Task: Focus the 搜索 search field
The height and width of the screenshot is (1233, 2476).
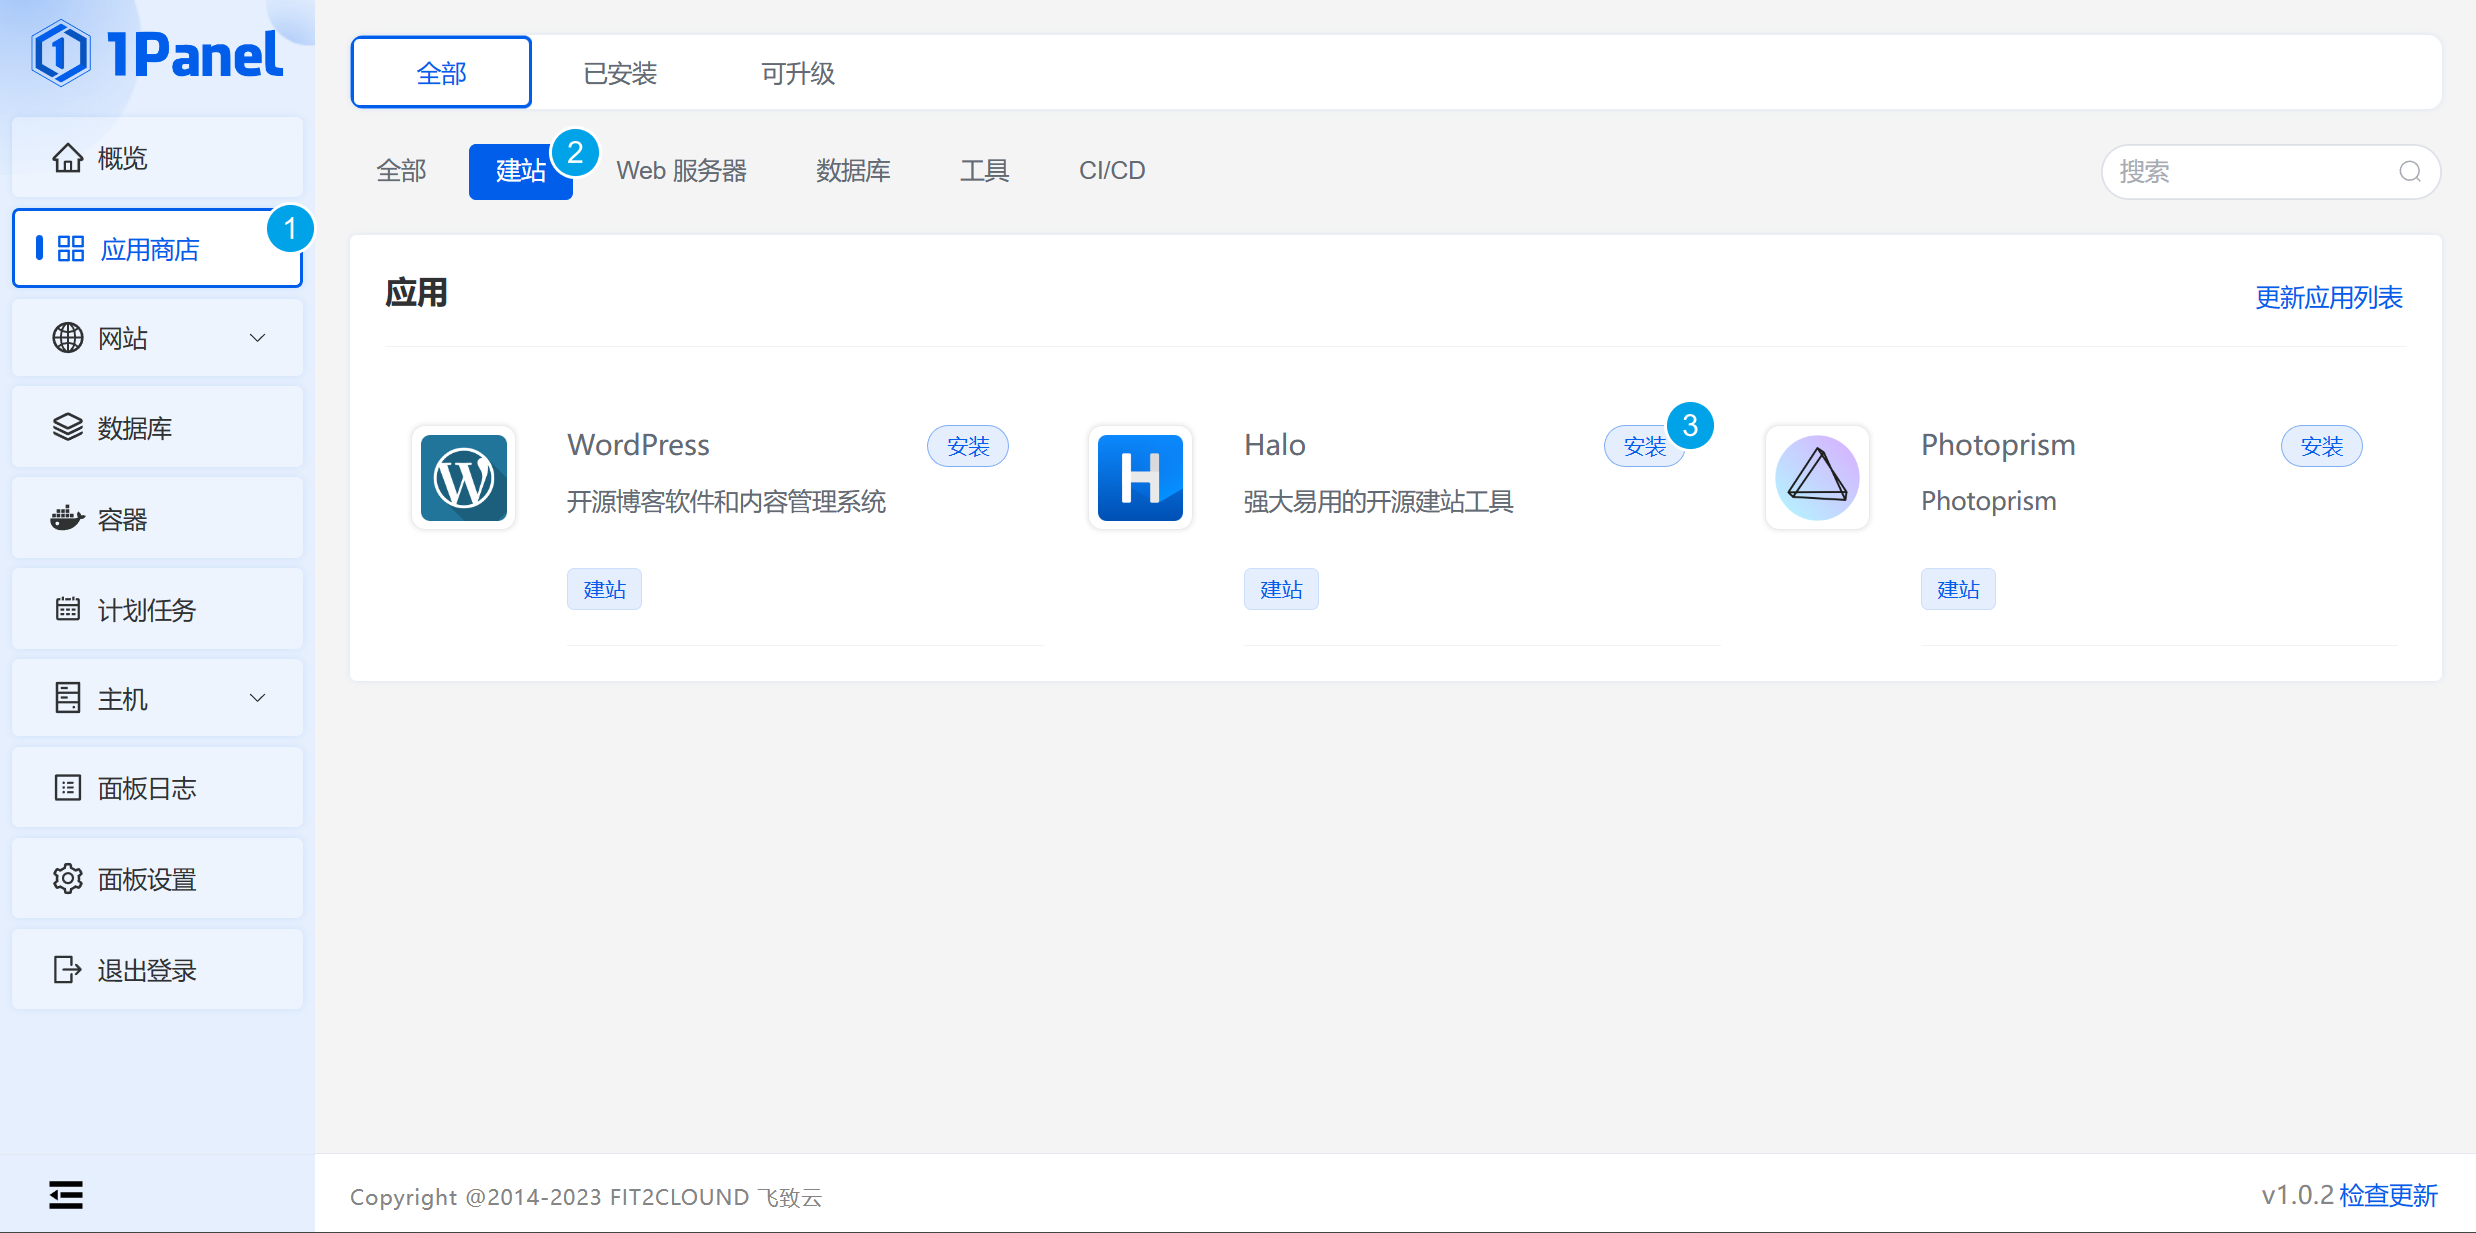Action: coord(2271,172)
